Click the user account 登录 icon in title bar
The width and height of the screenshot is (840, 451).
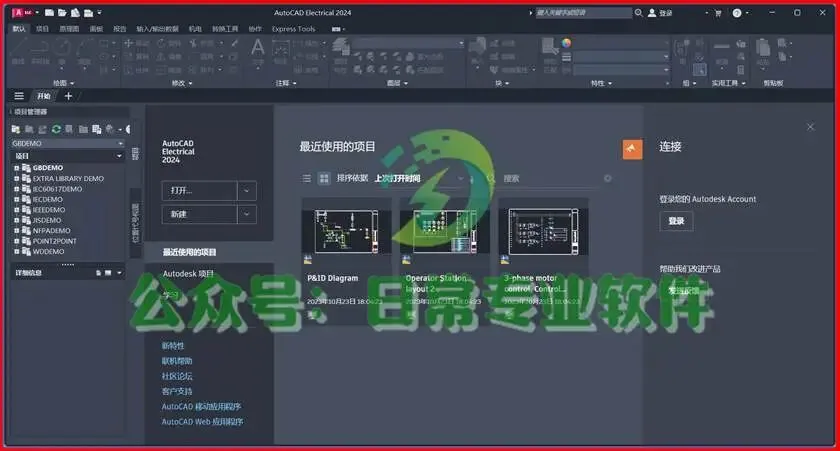coord(652,13)
